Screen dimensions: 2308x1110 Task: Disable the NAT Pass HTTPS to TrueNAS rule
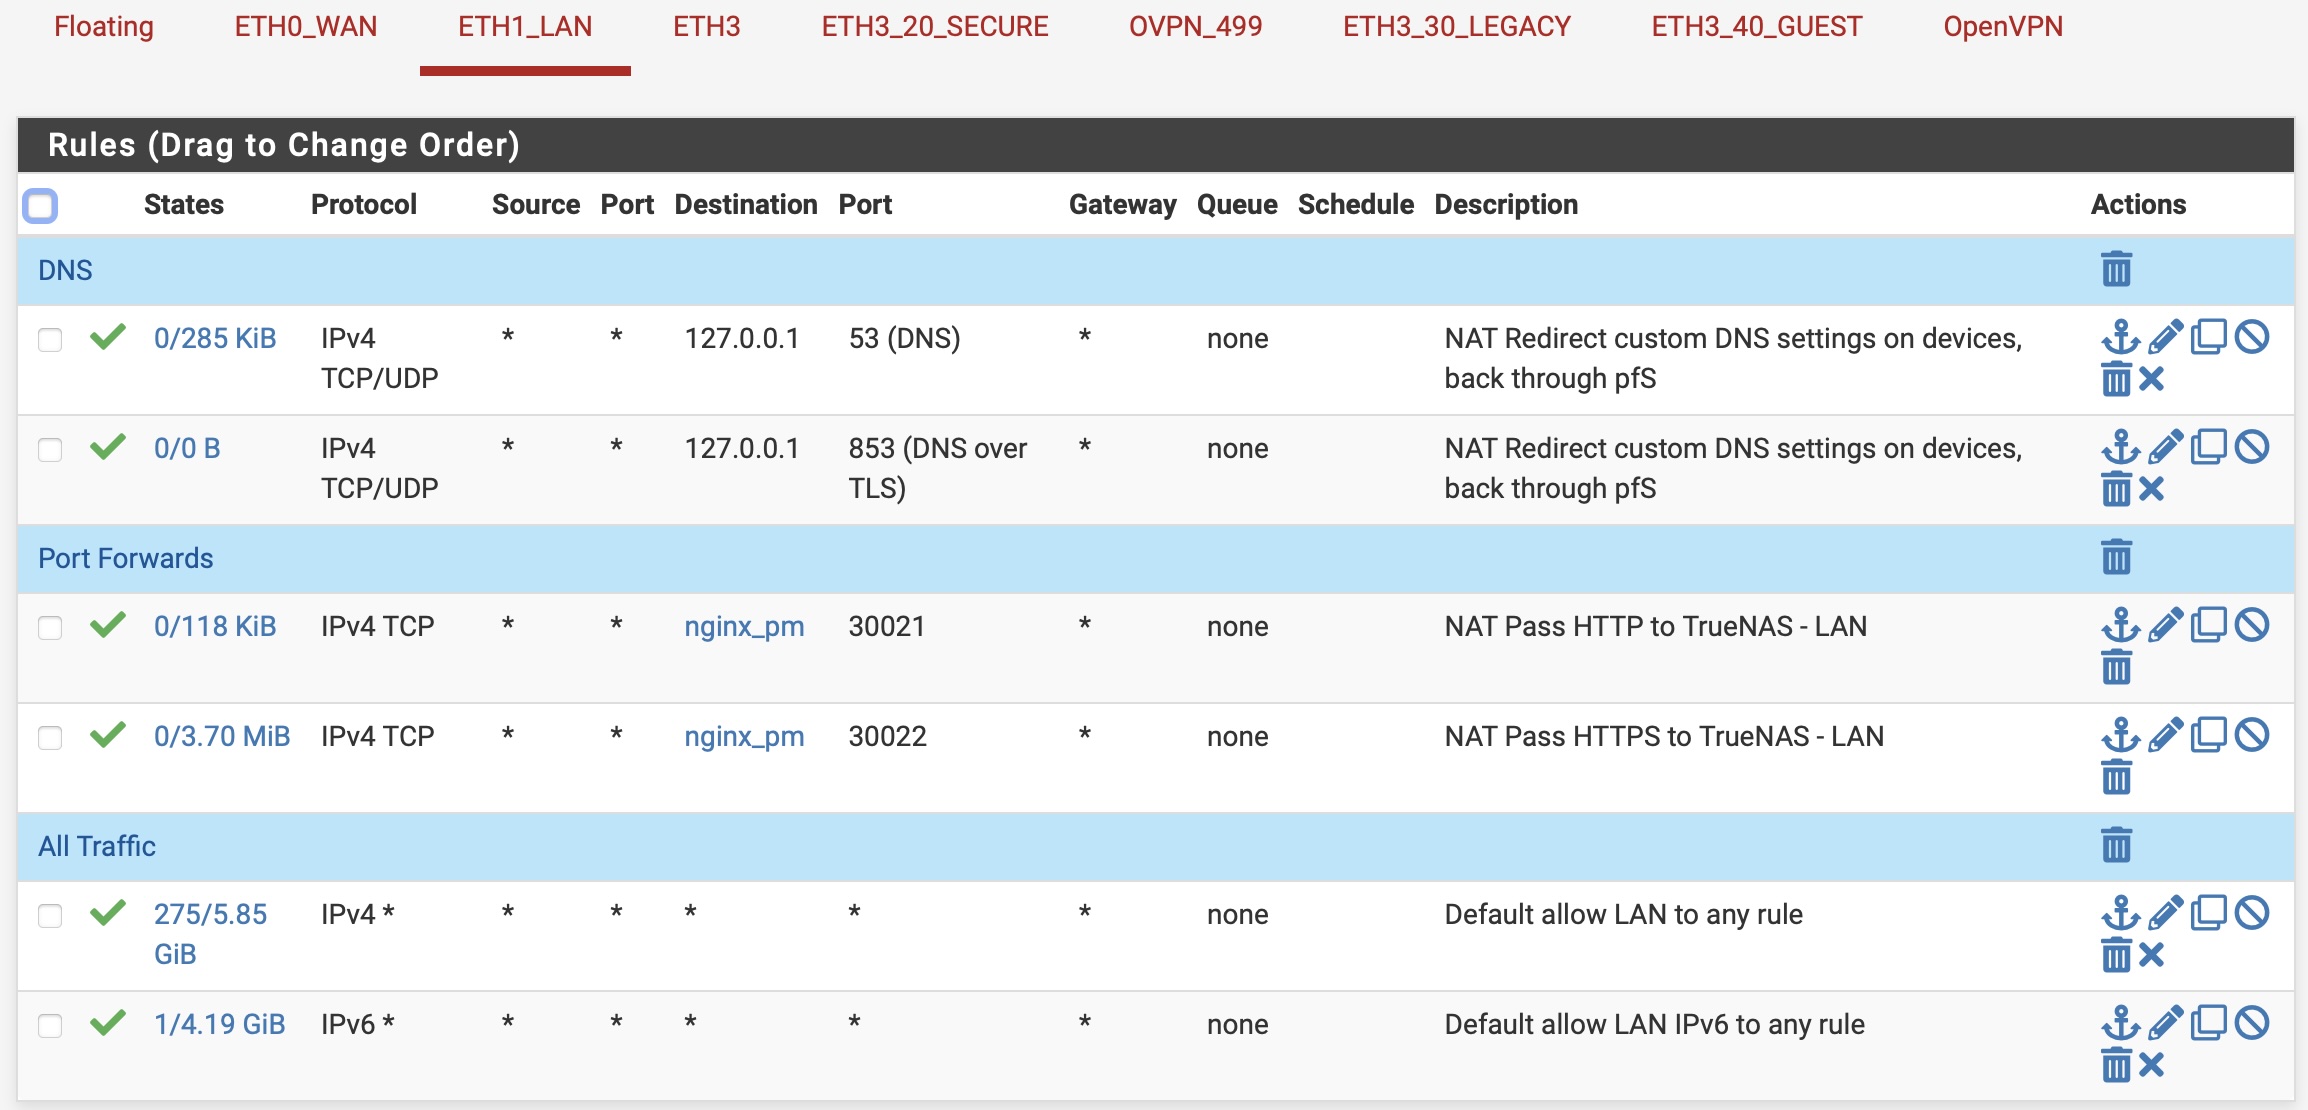(2252, 736)
